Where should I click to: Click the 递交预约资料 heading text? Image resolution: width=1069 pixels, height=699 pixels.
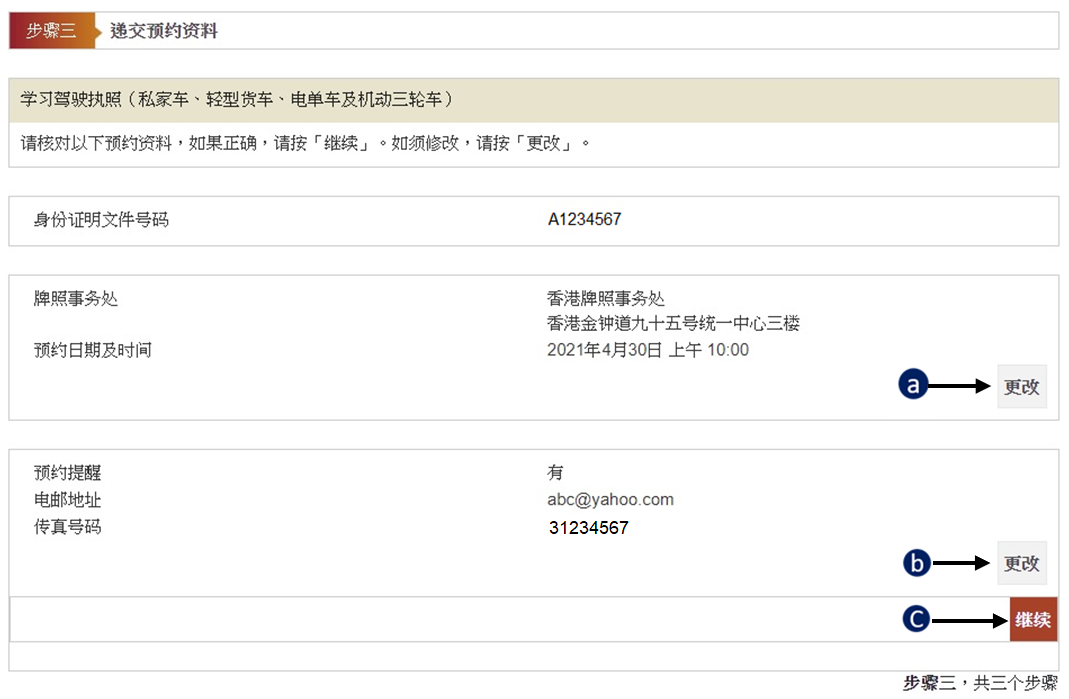tap(164, 31)
